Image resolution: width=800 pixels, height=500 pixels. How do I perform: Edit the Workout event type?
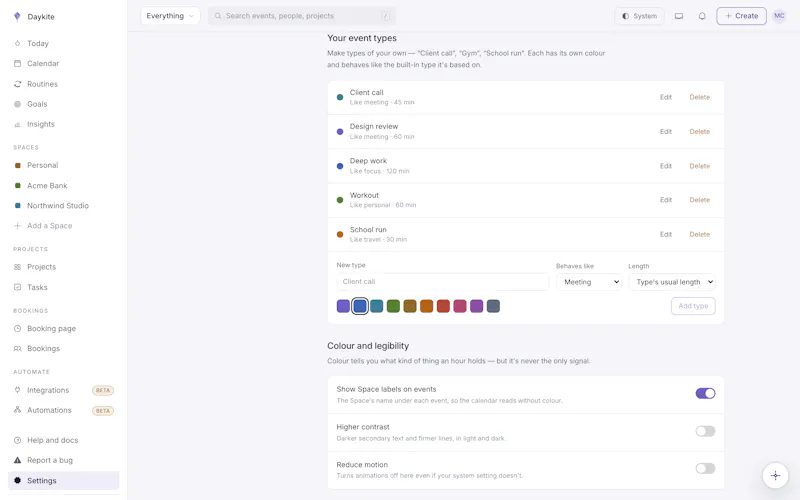(666, 200)
